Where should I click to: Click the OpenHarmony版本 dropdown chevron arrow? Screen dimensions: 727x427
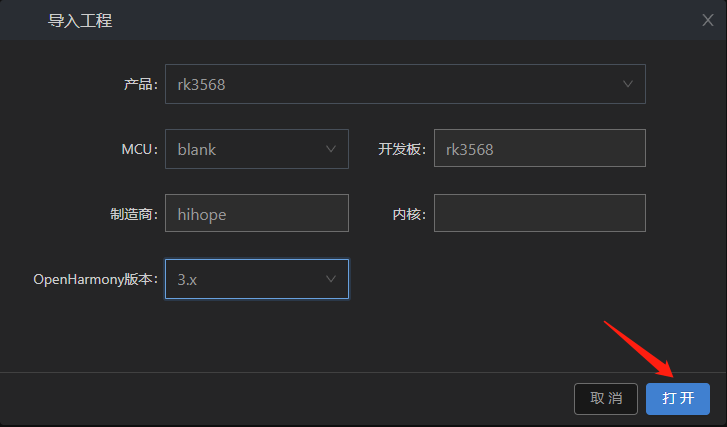click(331, 279)
